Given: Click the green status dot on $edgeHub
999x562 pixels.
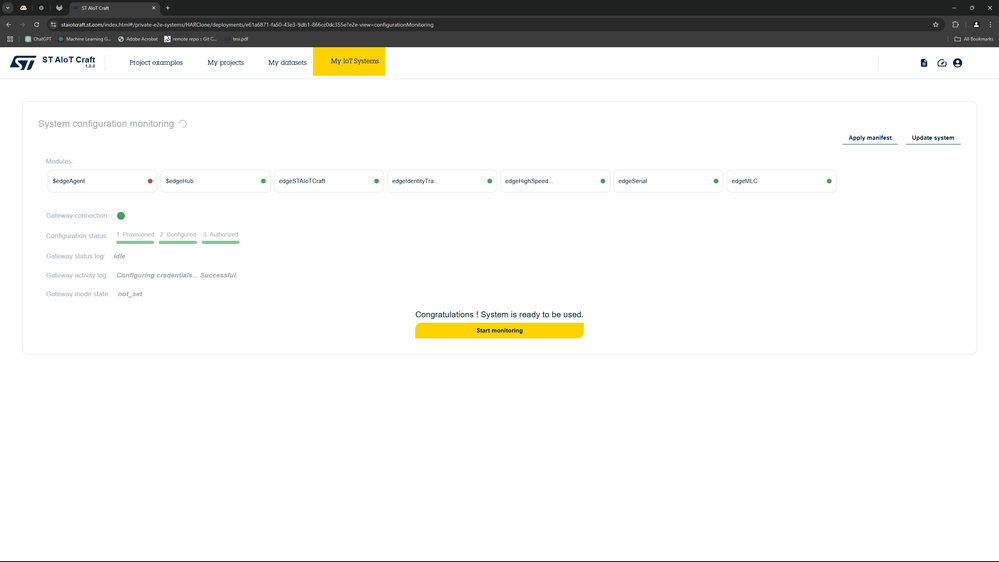Looking at the screenshot, I should click(x=263, y=181).
